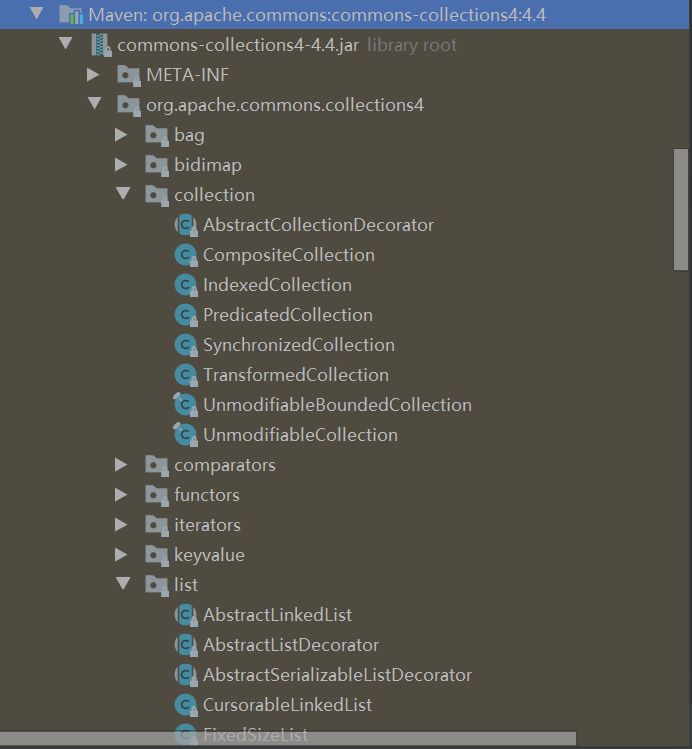This screenshot has height=749, width=692.
Task: Click the IndexedCollection class icon
Action: click(x=186, y=286)
